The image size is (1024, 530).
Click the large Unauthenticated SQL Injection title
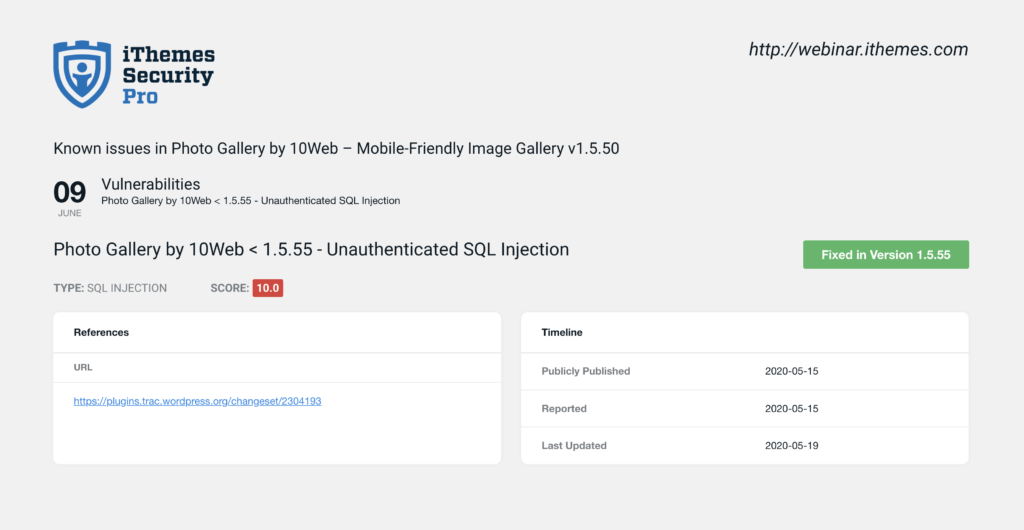311,249
